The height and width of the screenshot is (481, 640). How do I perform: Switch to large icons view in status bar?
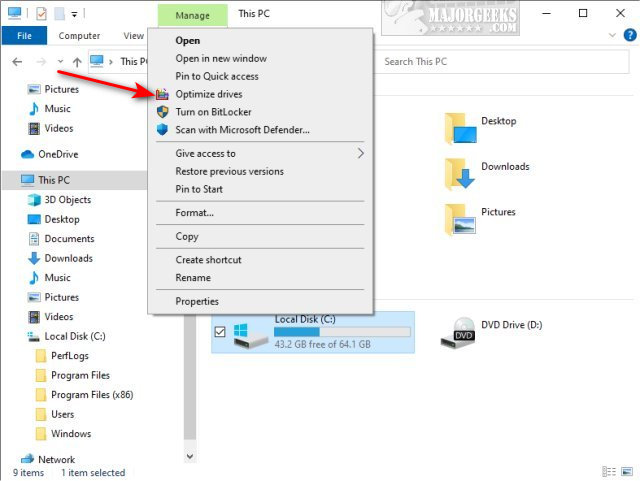(627, 472)
